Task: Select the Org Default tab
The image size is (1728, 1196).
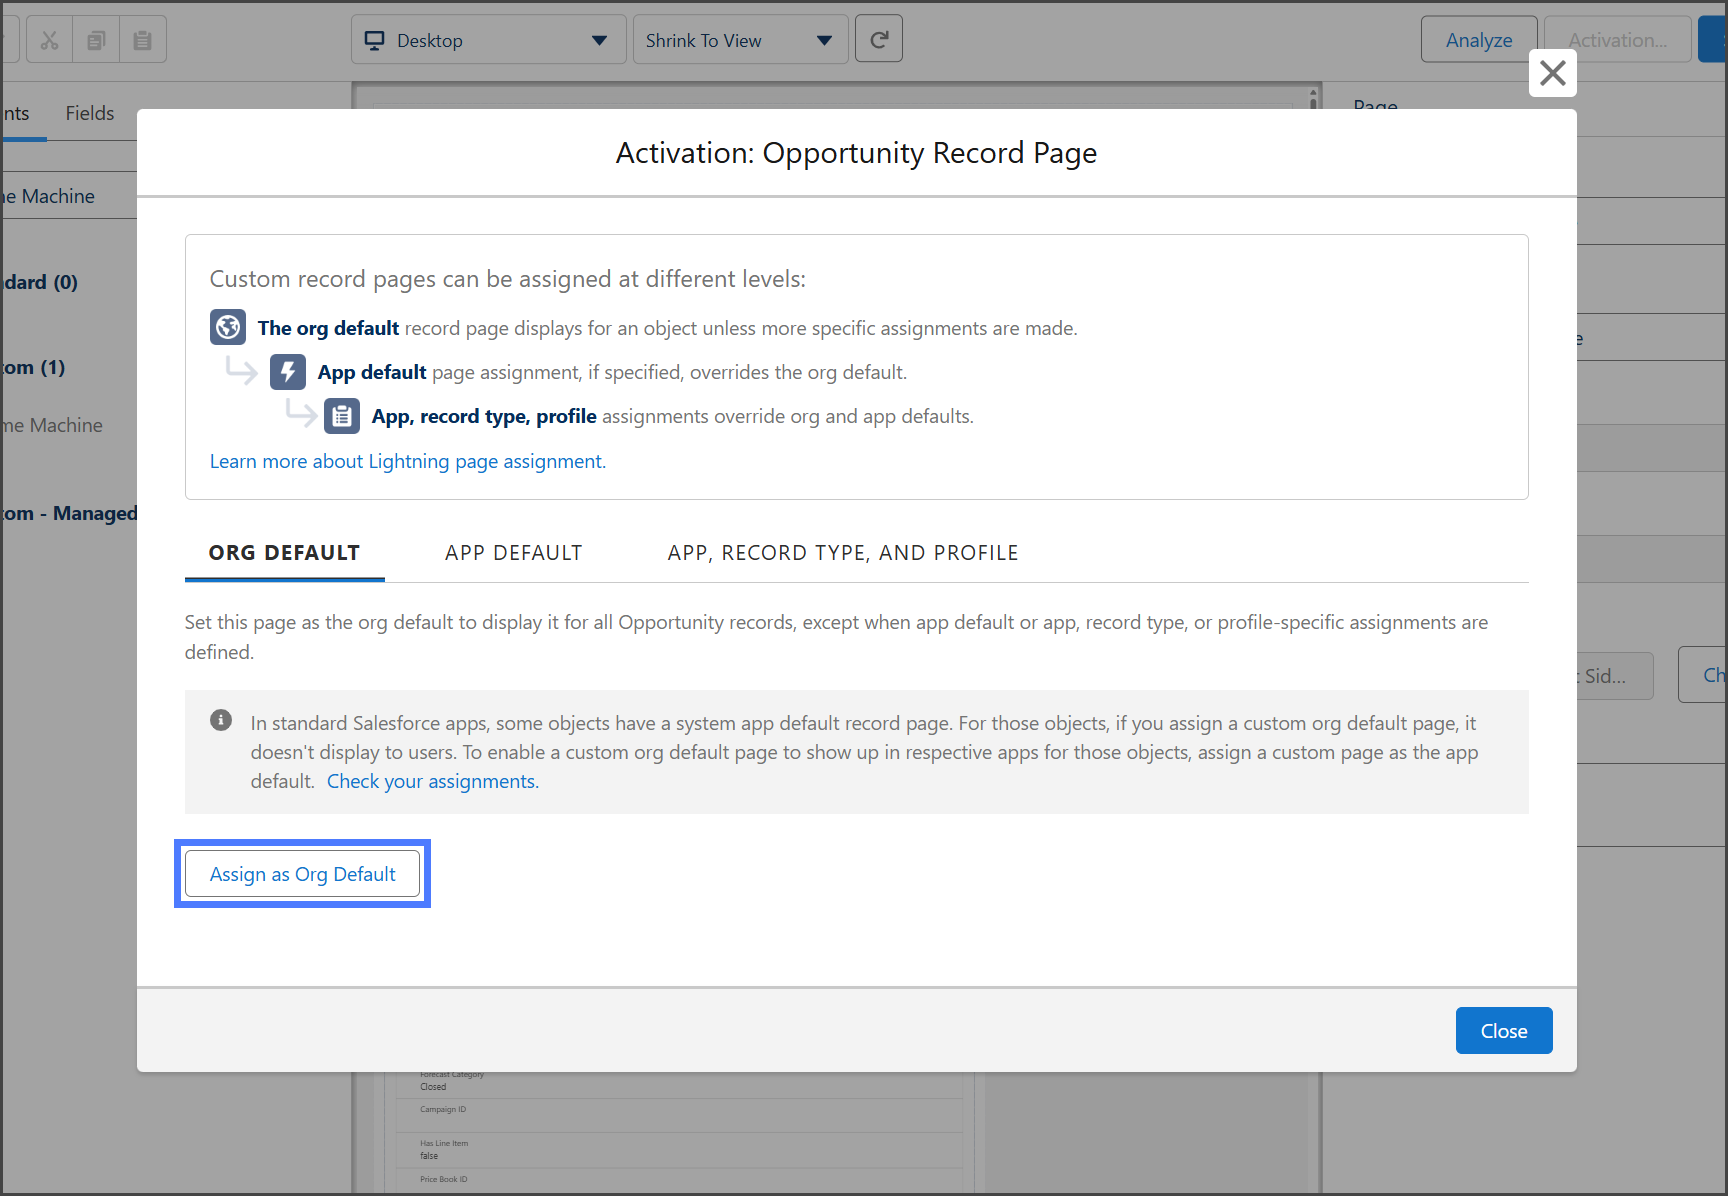Action: [284, 553]
